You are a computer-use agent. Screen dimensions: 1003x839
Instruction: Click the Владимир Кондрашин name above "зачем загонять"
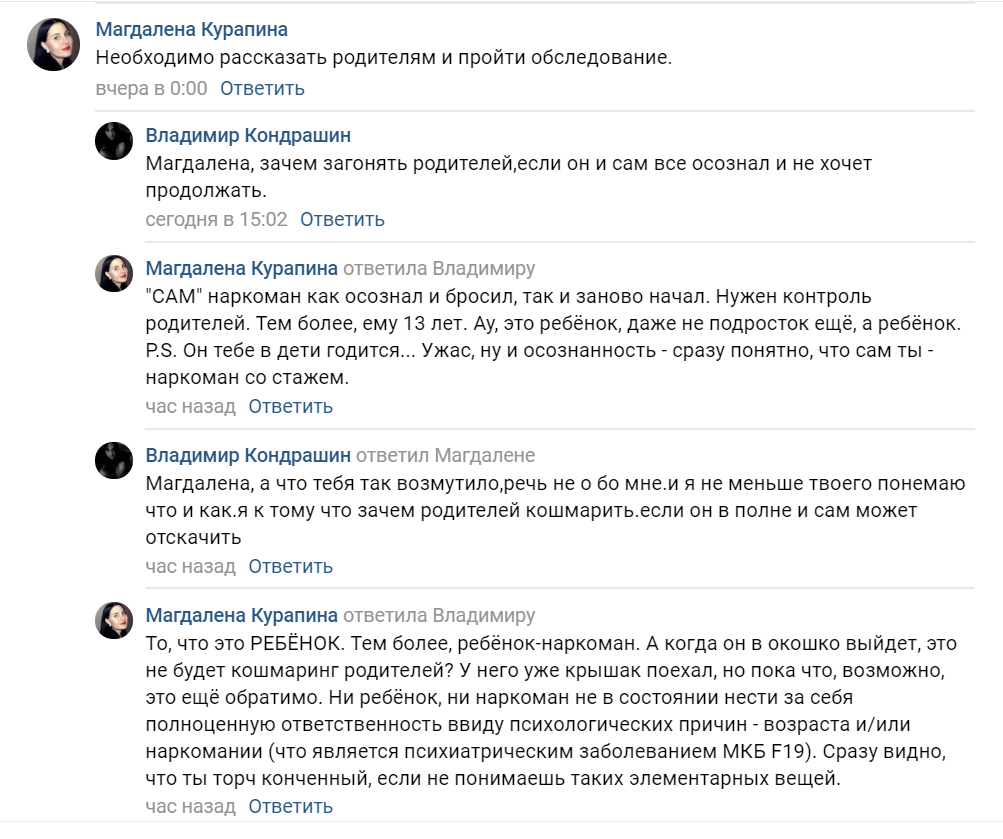(248, 135)
